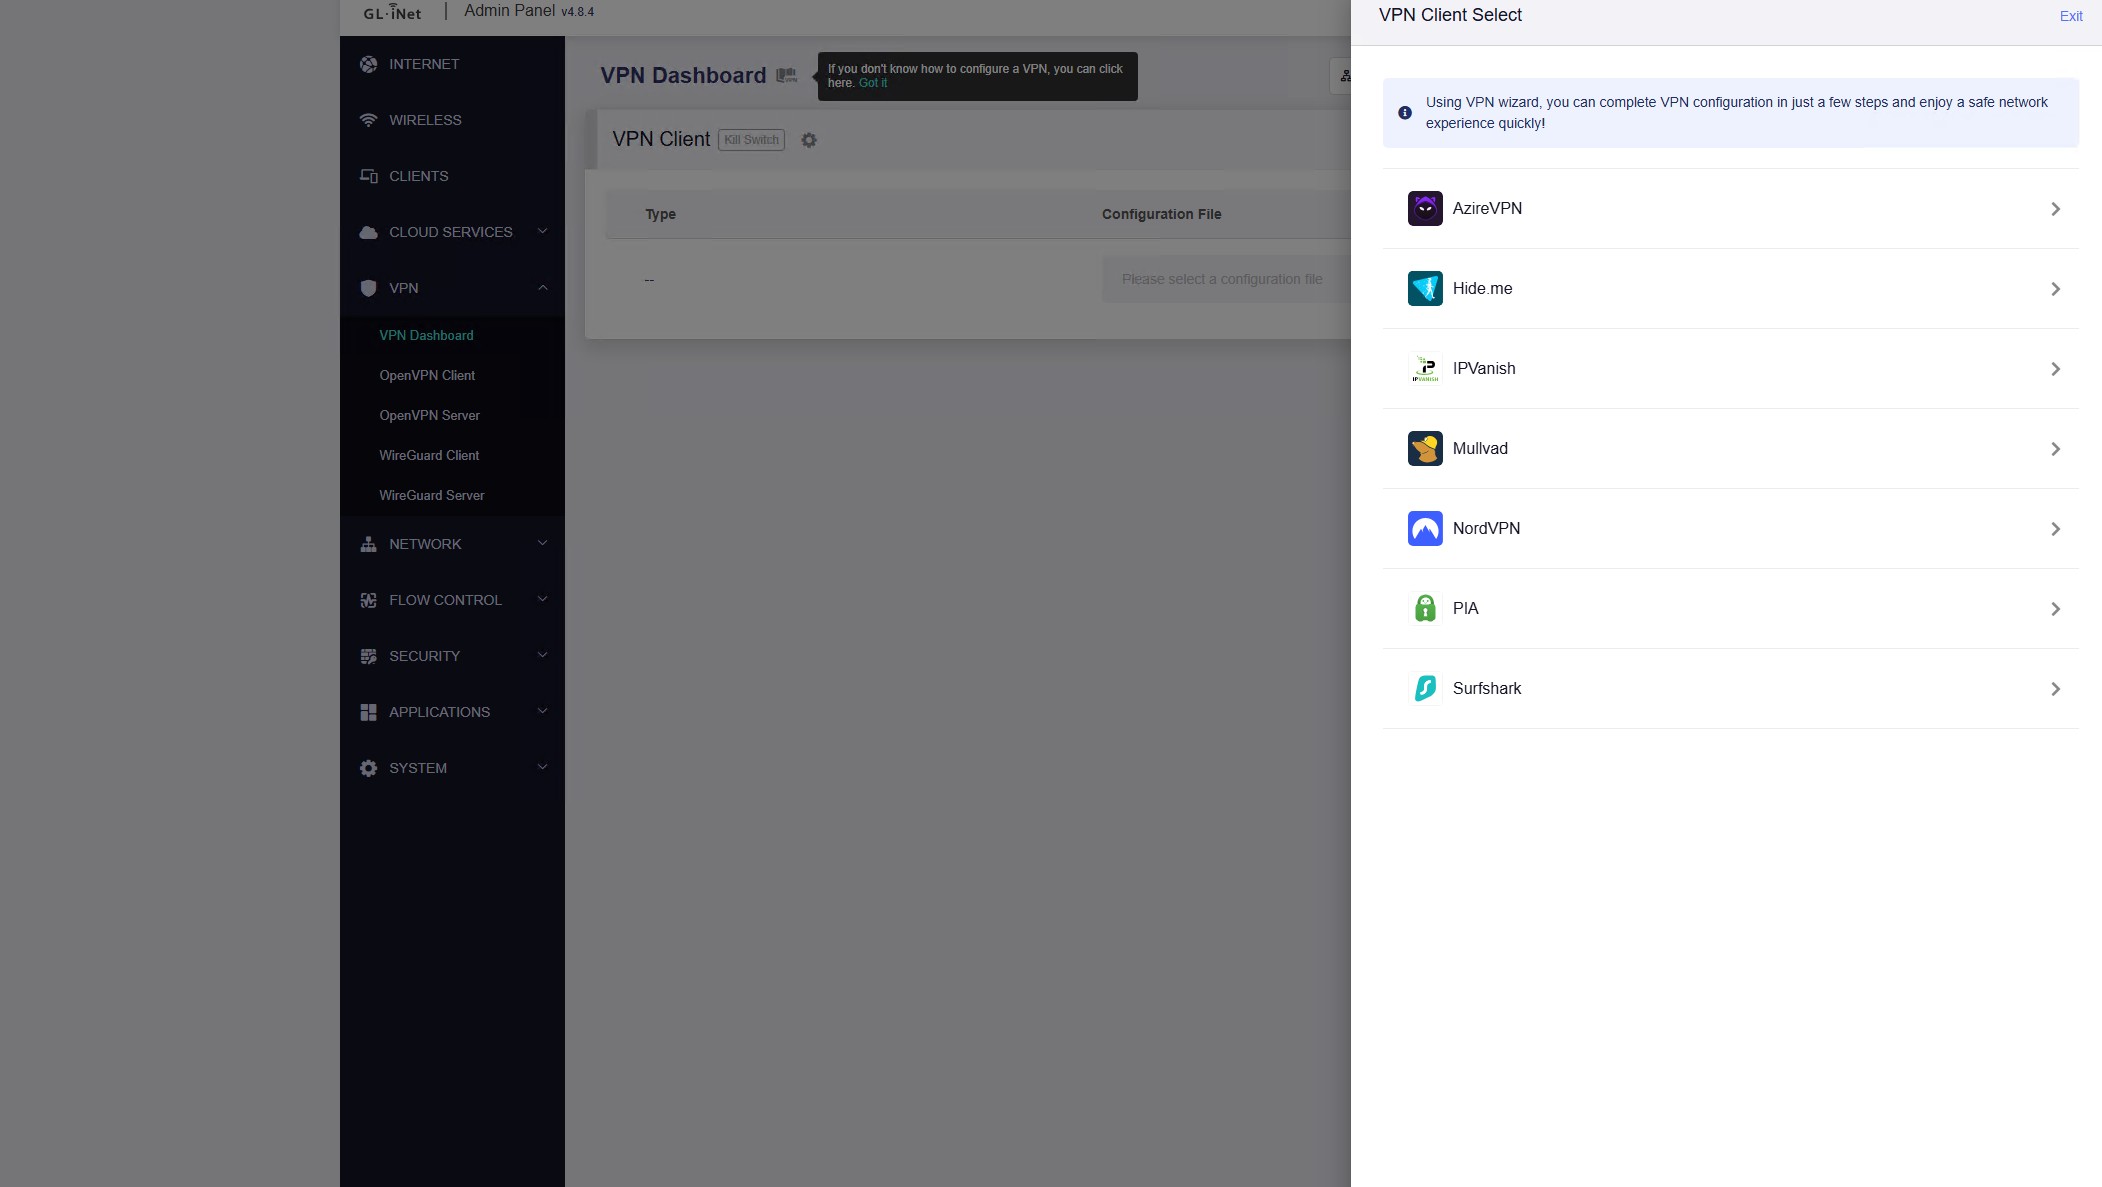Click the NordVPN logo icon
This screenshot has height=1187, width=2102.
tap(1425, 528)
